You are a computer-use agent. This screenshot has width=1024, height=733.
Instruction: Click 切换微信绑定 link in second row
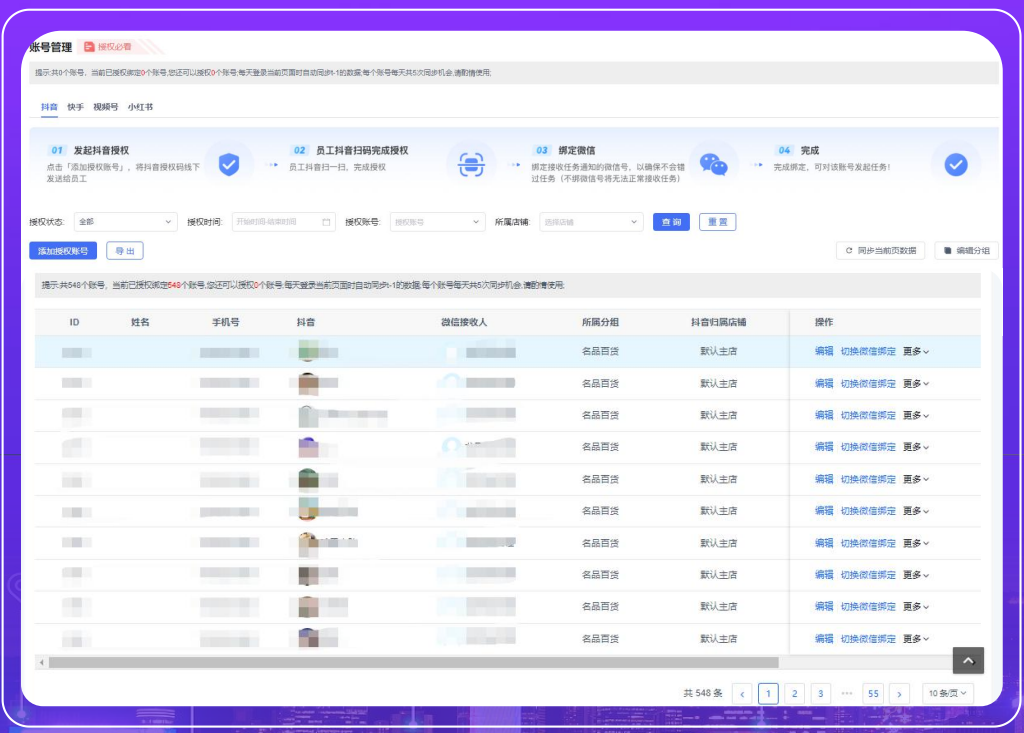868,384
